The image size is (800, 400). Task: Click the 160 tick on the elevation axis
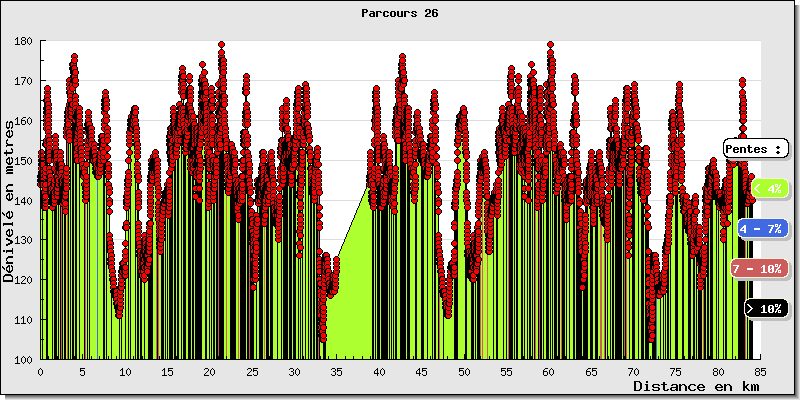[x=23, y=121]
